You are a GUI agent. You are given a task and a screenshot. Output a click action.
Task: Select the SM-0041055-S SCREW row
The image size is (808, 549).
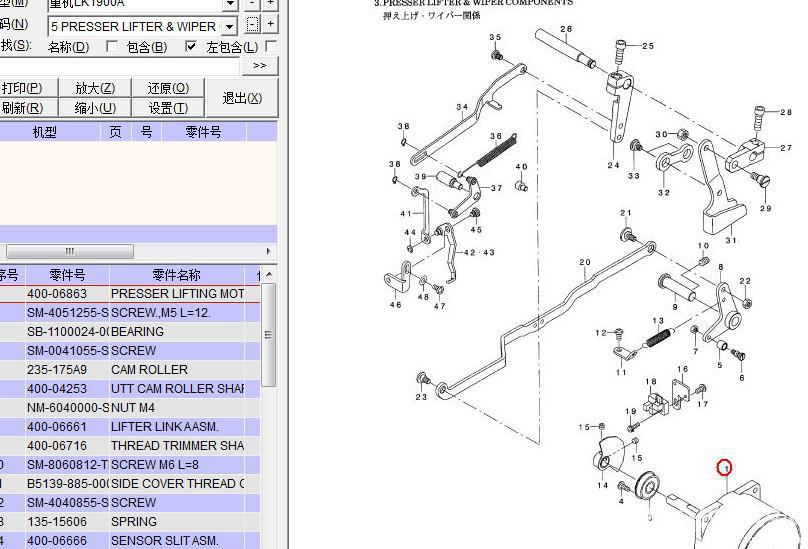pyautogui.click(x=130, y=351)
